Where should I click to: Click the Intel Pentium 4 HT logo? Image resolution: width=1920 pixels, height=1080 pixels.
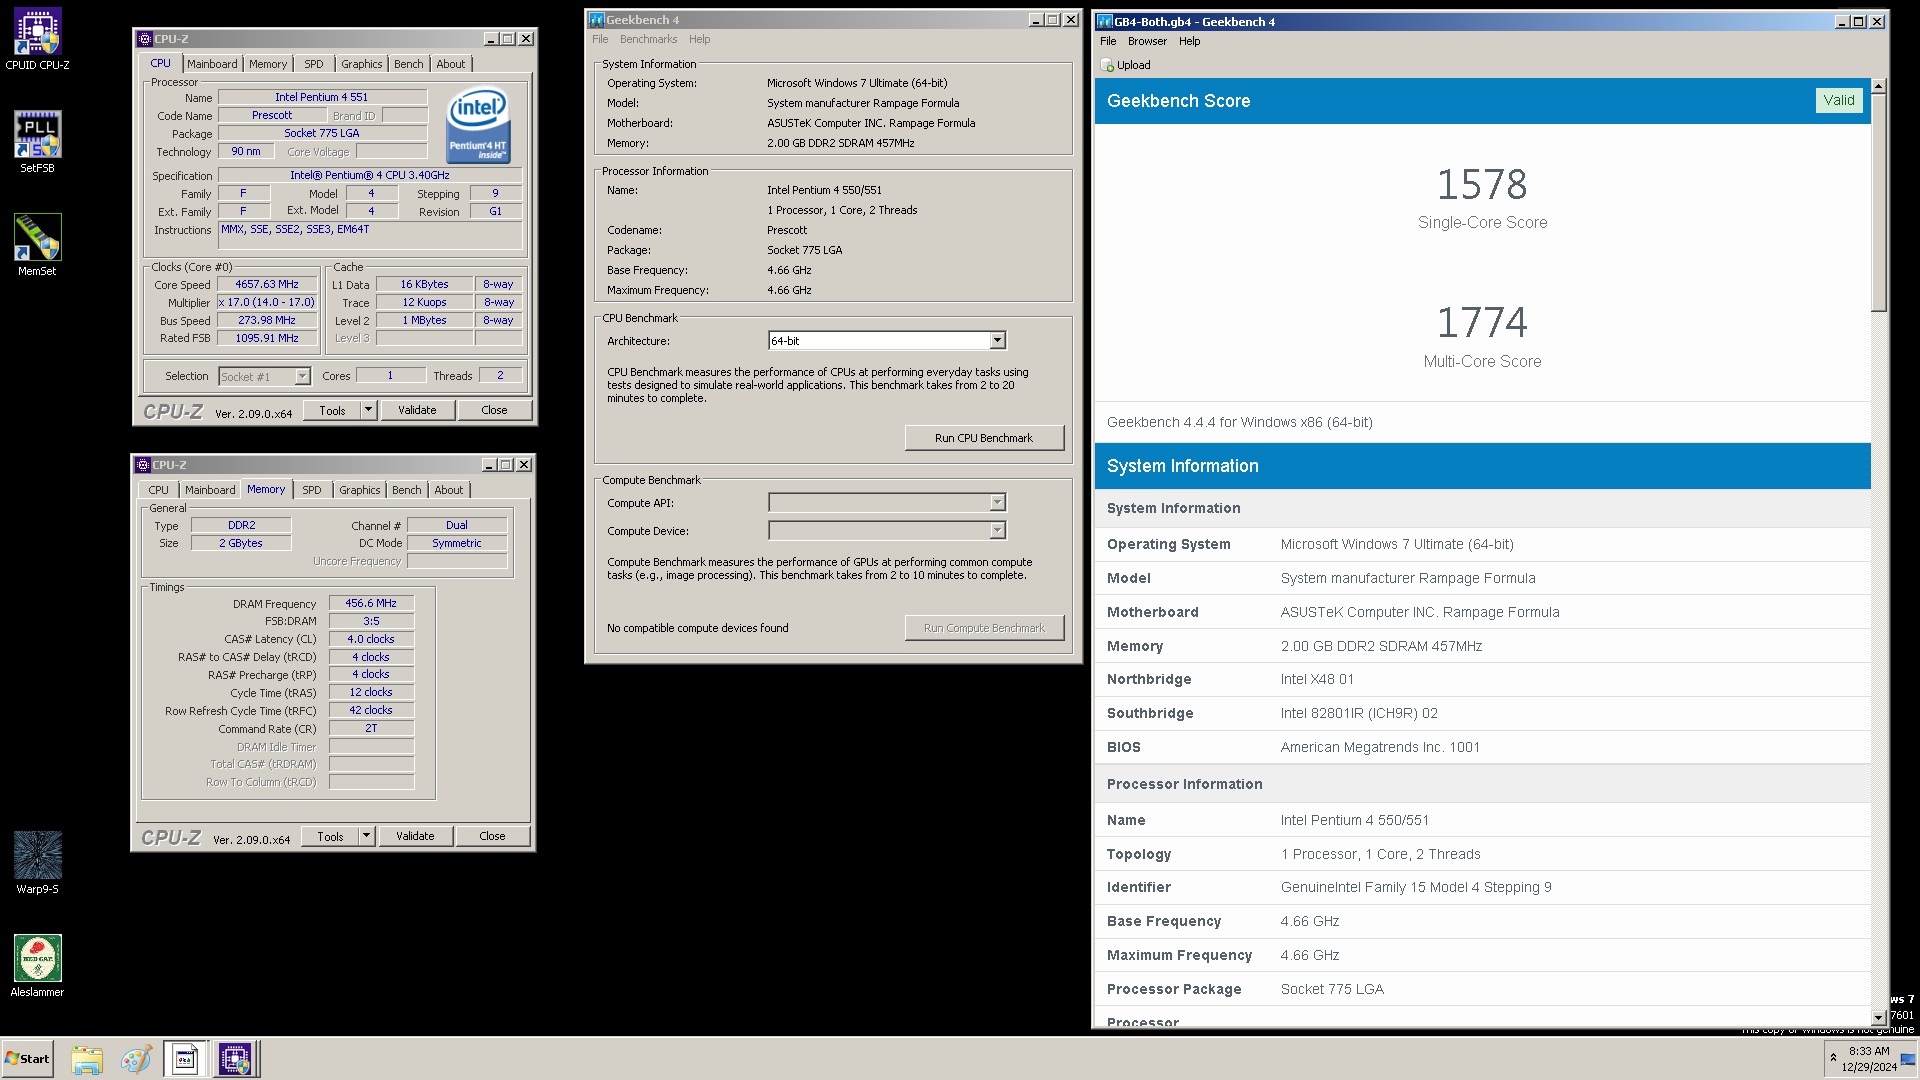478,125
